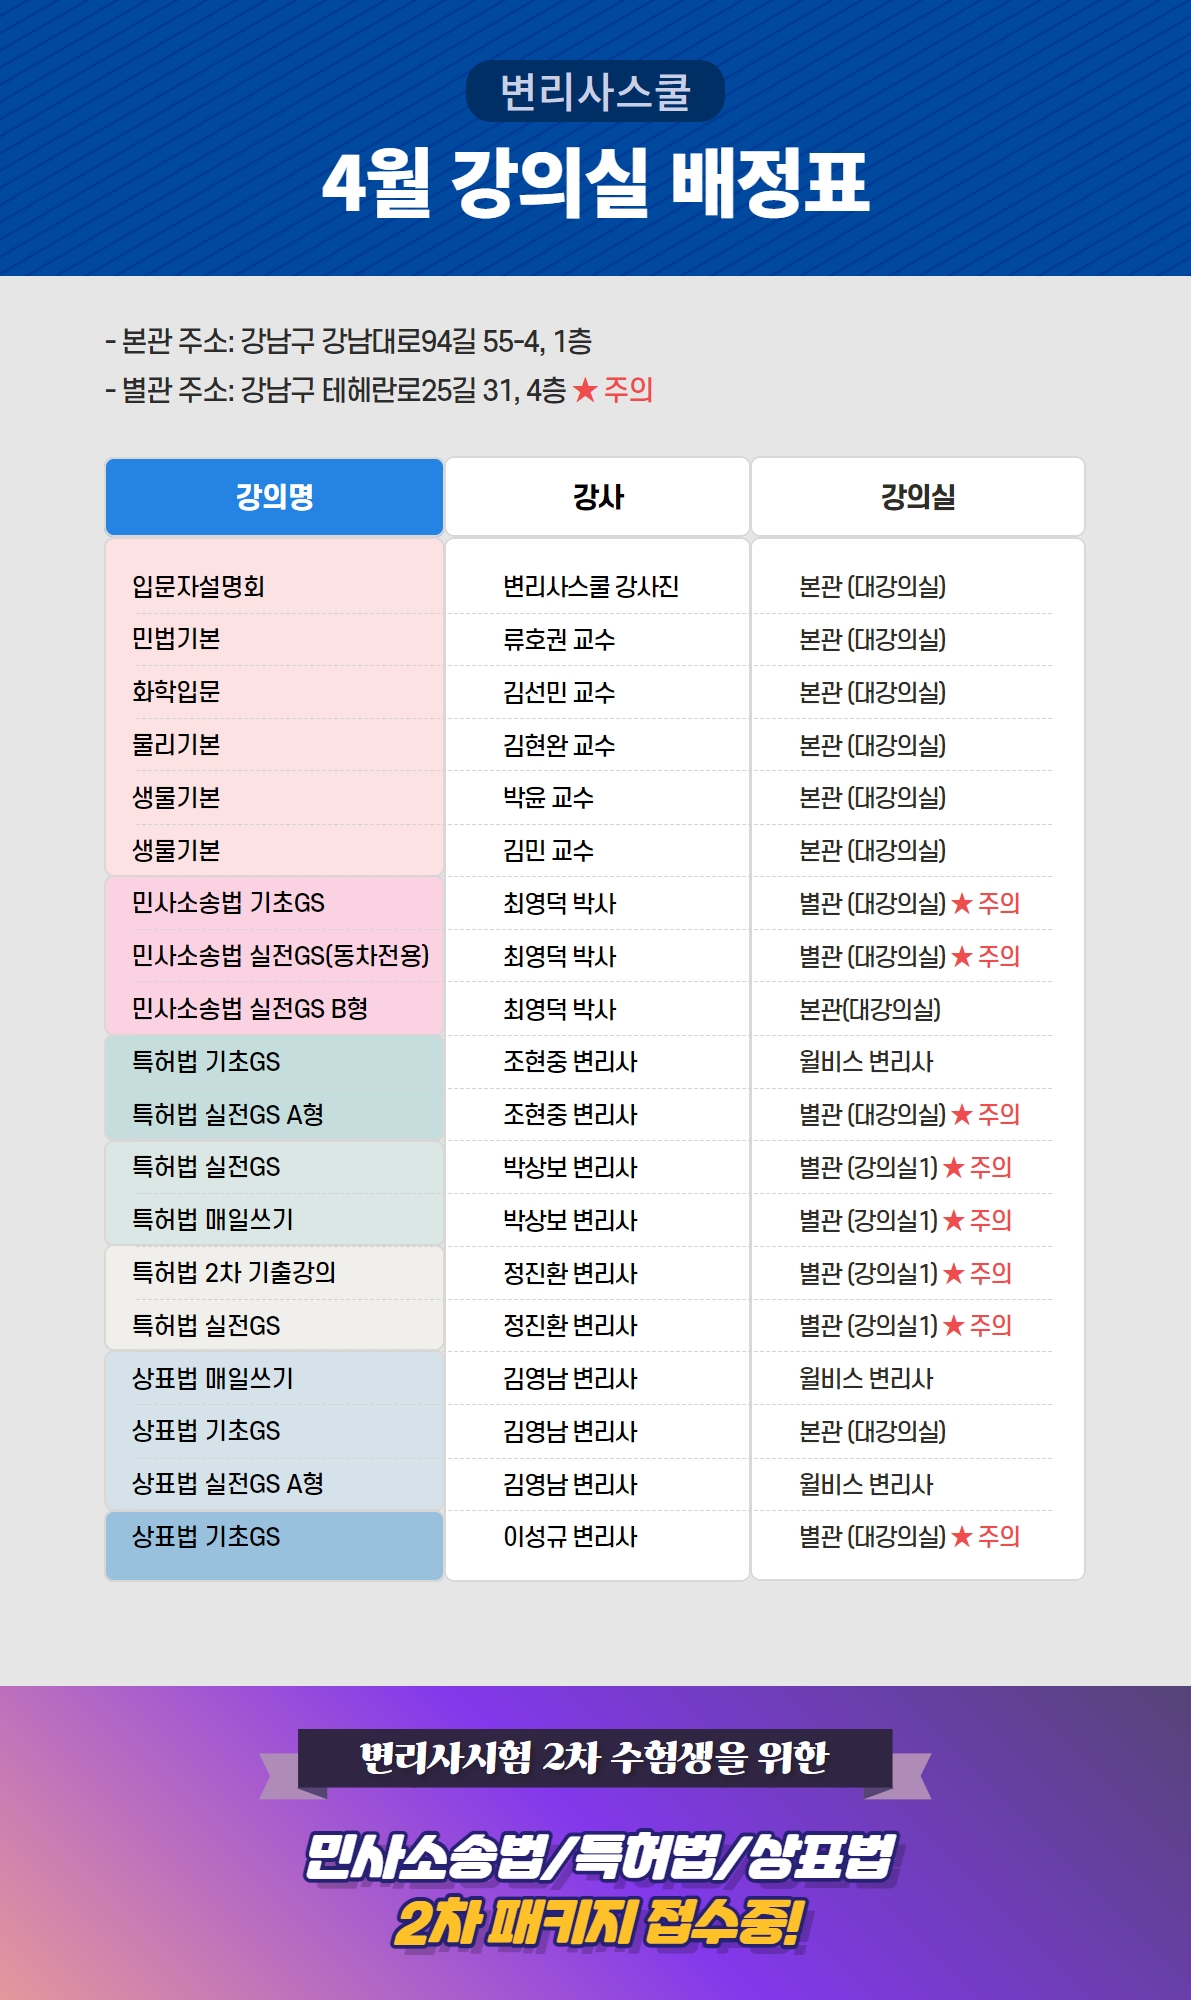Click star icon in 박상보 특허법 실전GS row
Image resolution: width=1191 pixels, height=2000 pixels.
click(x=954, y=1167)
